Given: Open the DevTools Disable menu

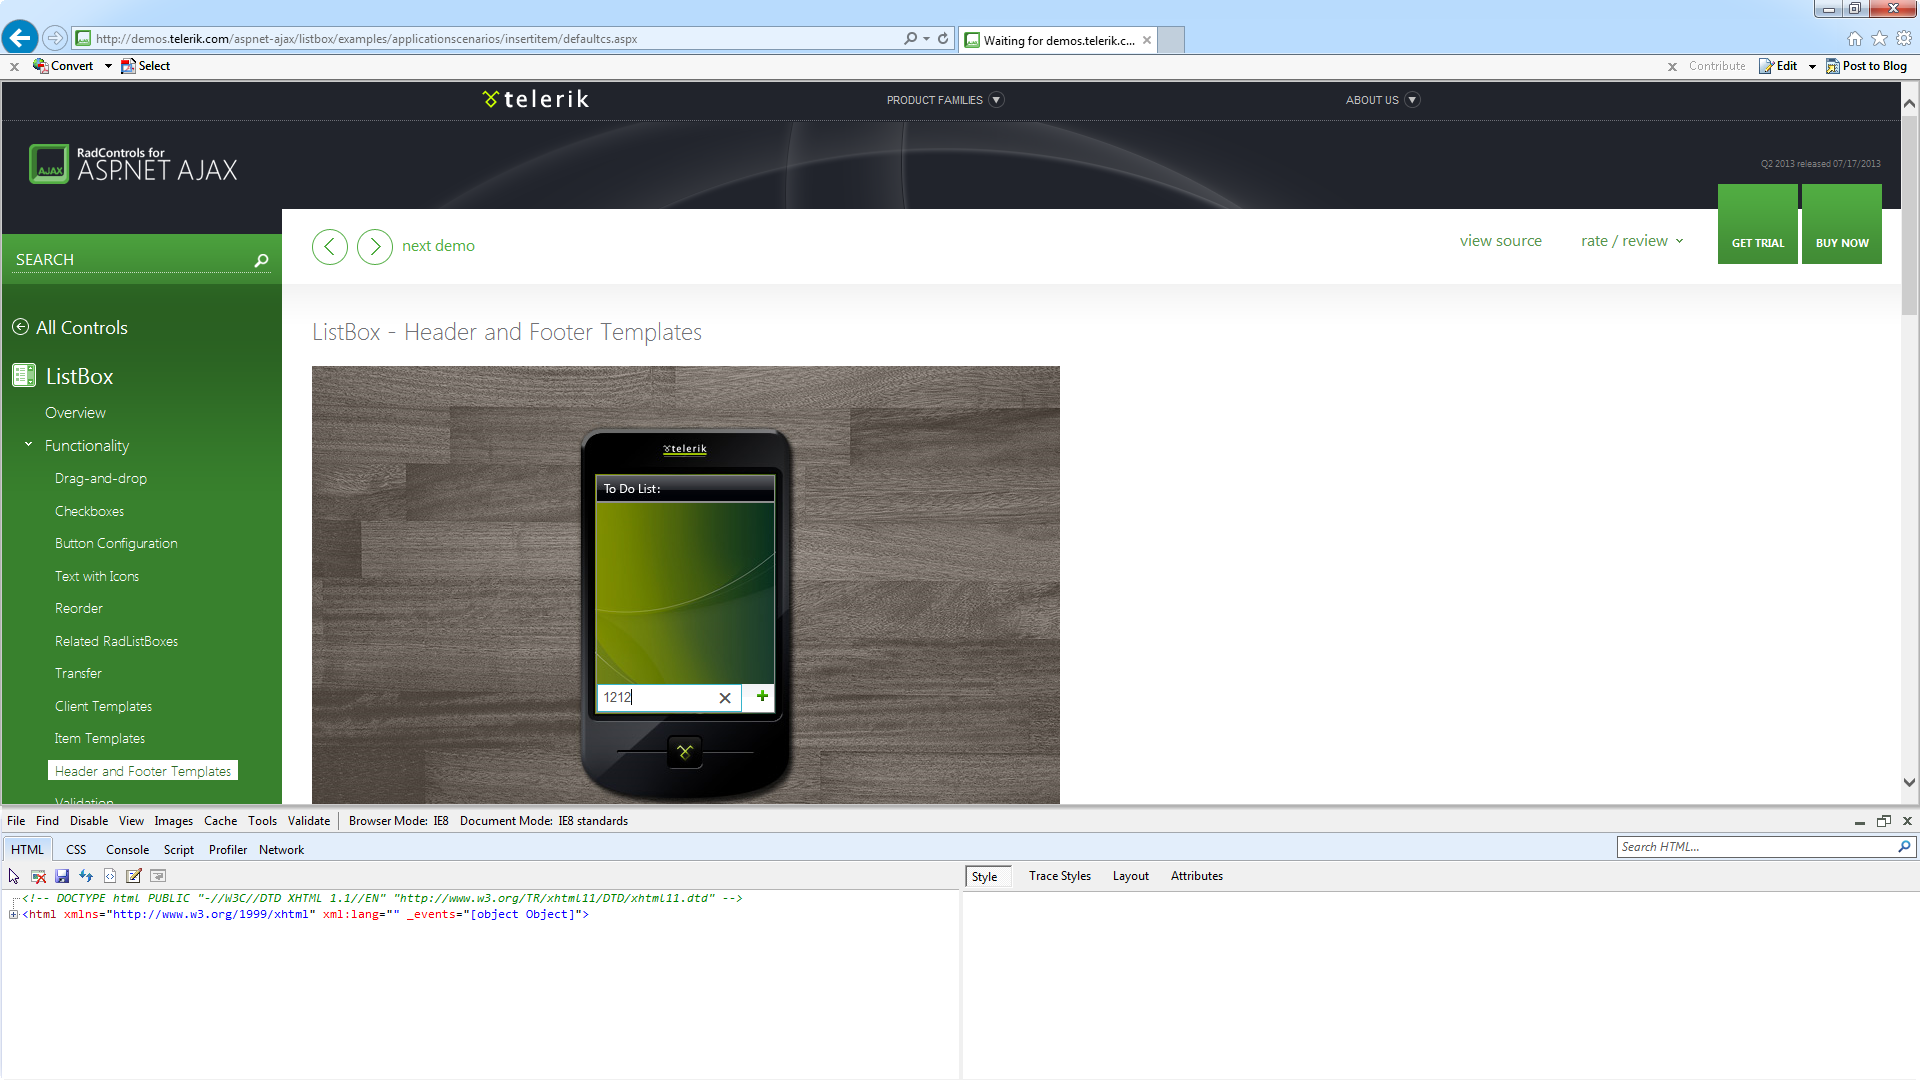Looking at the screenshot, I should 89,821.
